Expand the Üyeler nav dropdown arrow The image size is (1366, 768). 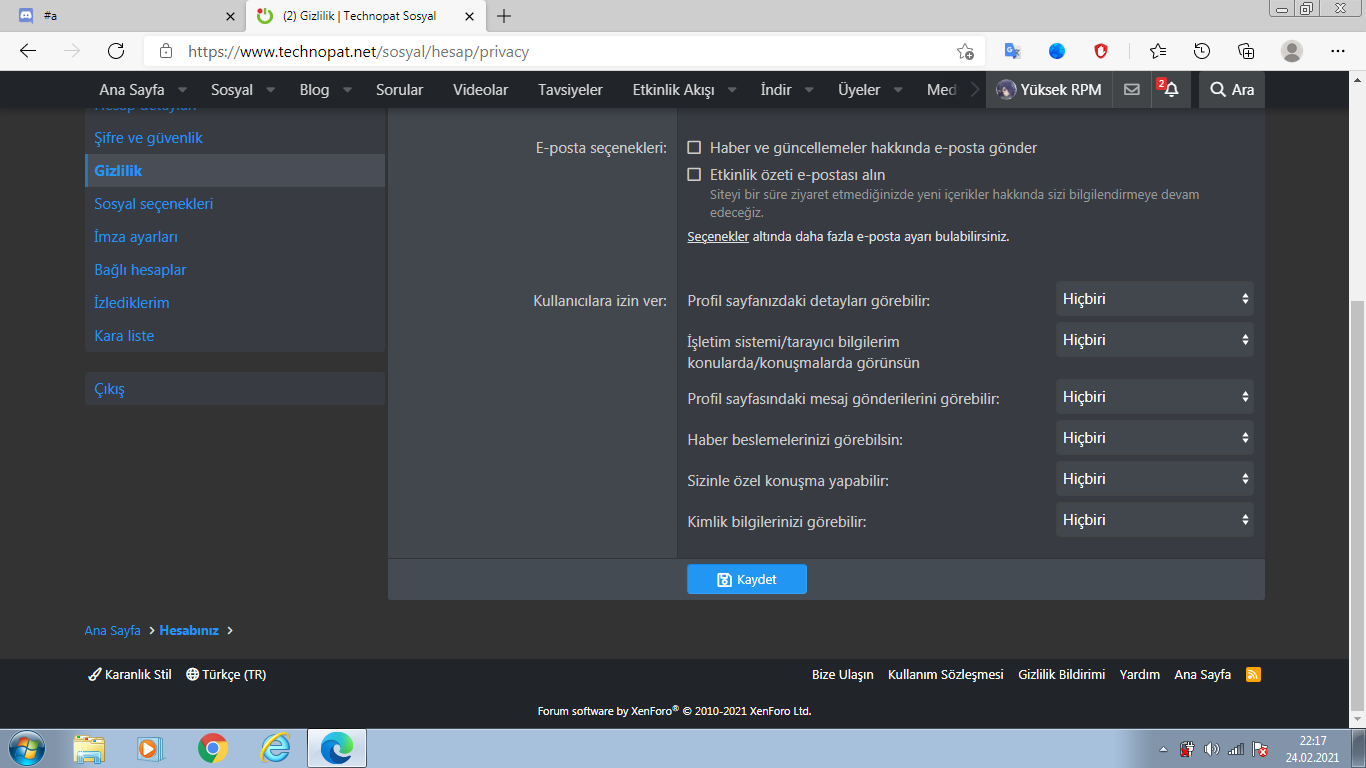[x=898, y=90]
